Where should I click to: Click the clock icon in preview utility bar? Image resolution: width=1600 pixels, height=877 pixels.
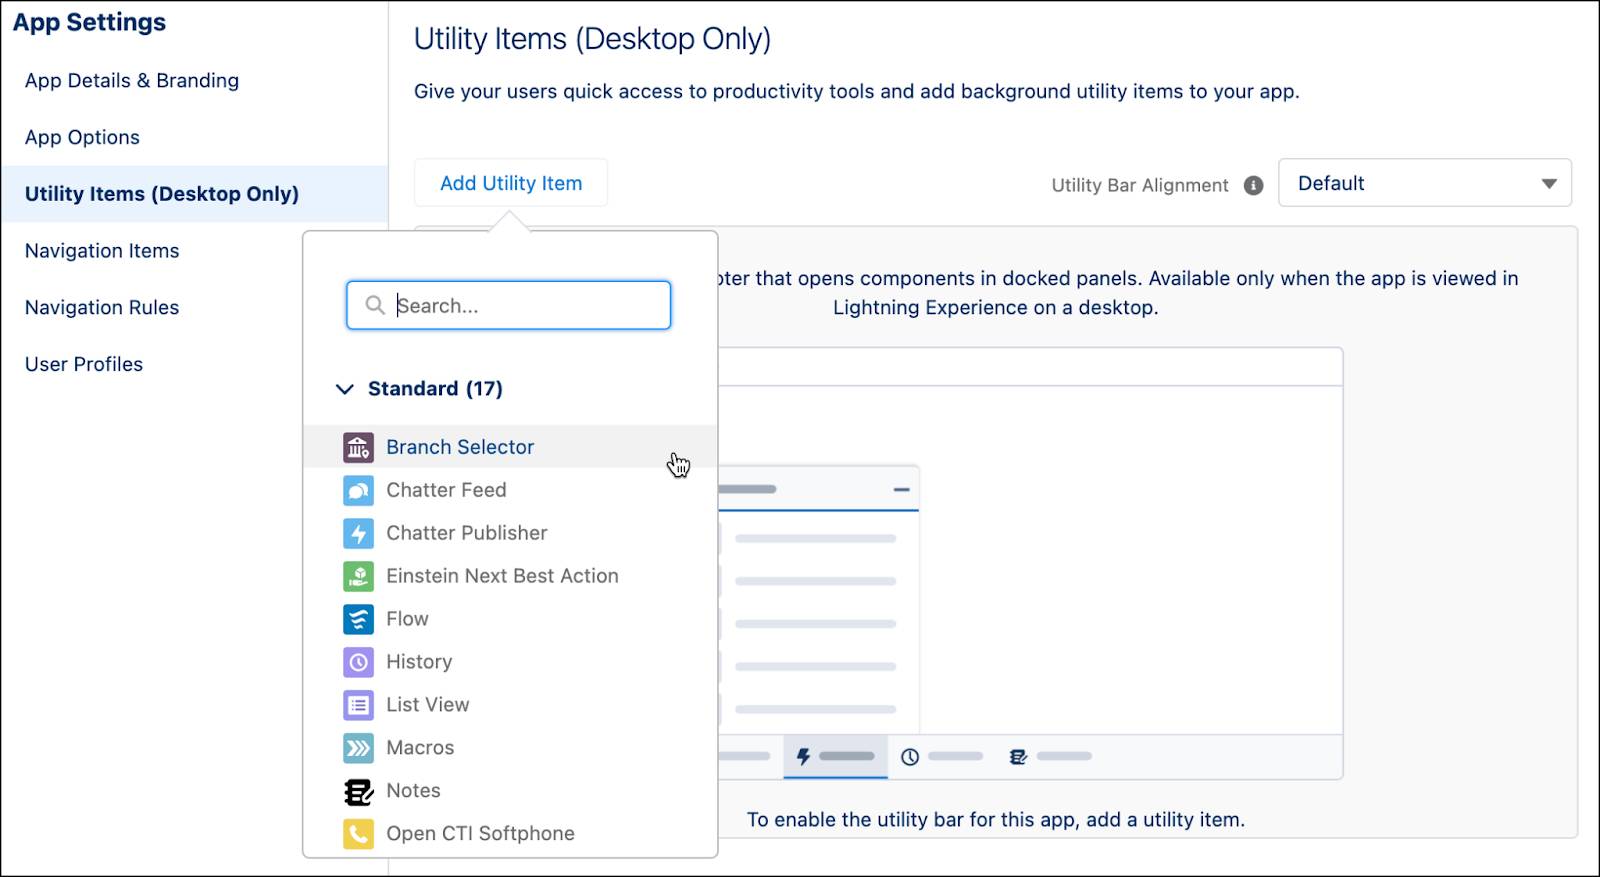pos(910,757)
